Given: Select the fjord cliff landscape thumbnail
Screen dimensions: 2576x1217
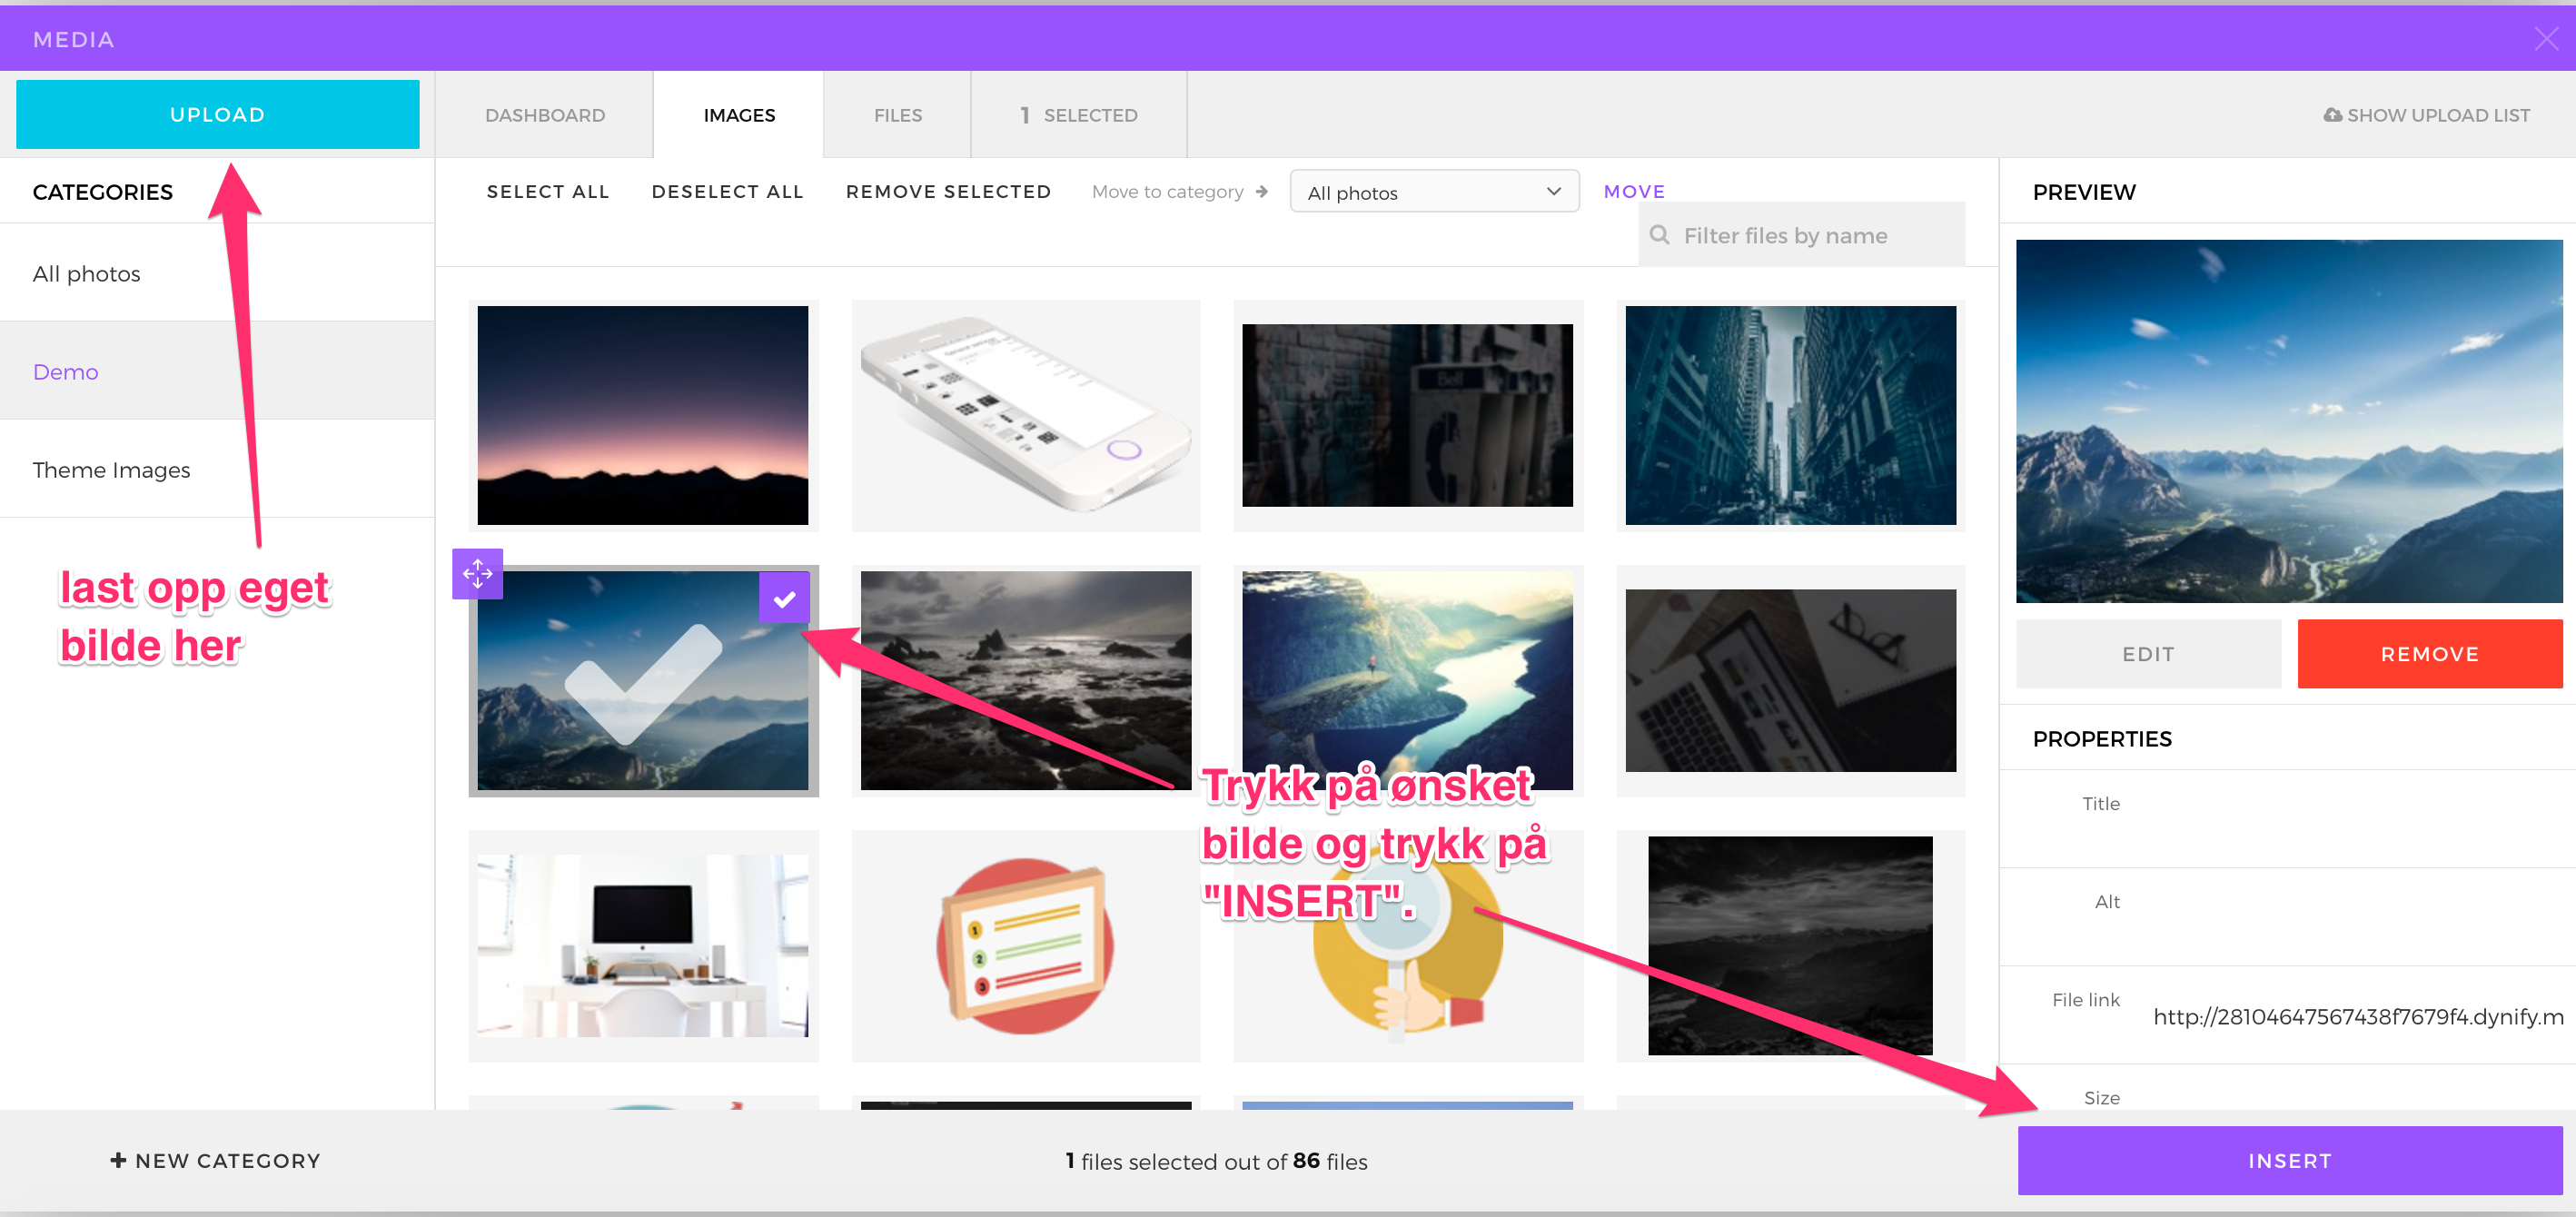Looking at the screenshot, I should coord(1407,680).
